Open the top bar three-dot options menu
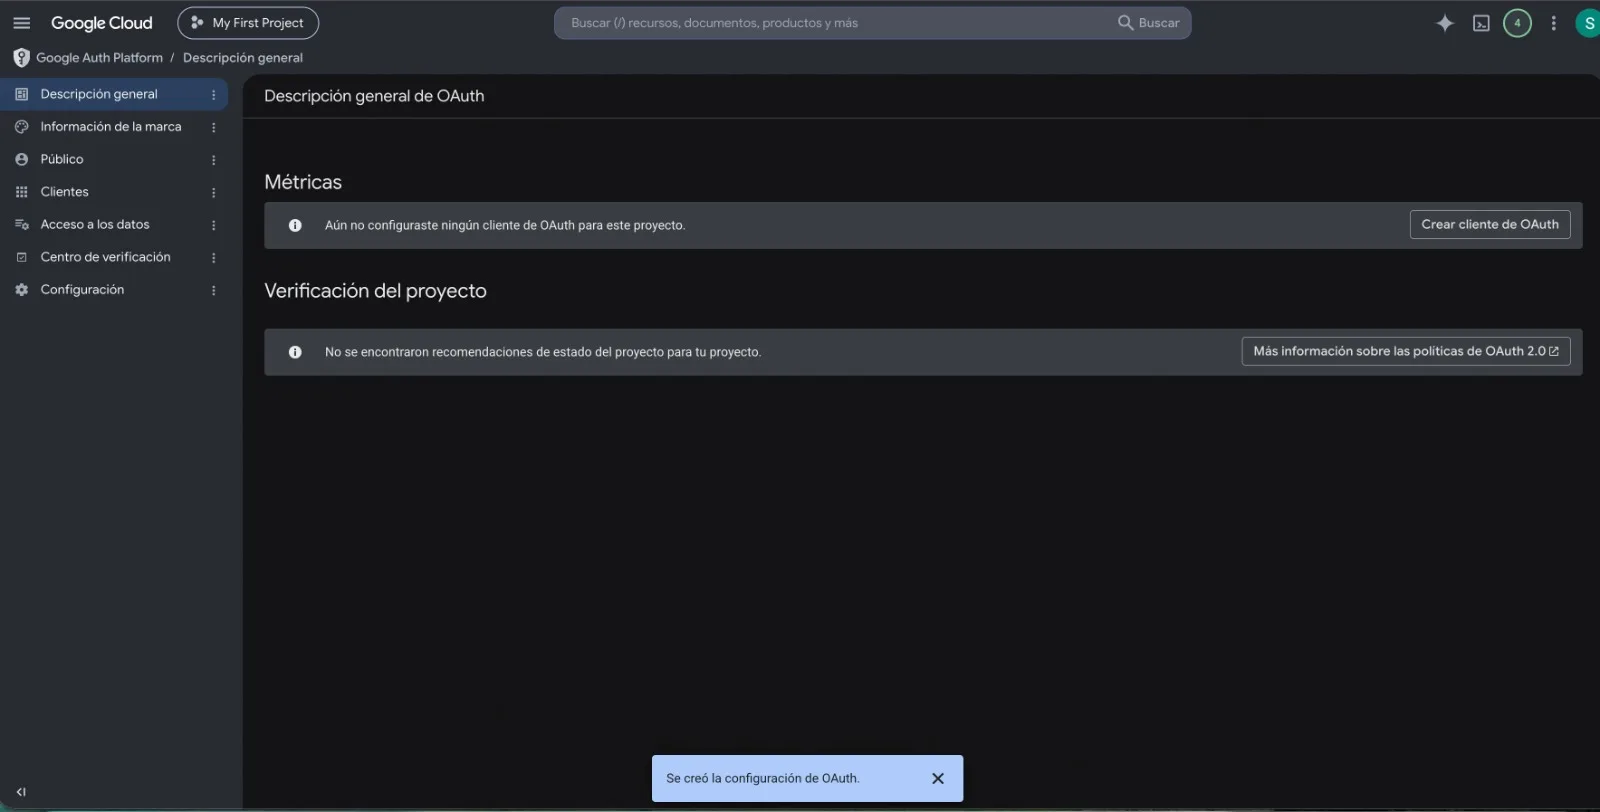Screen dimensions: 1600x812 click(1553, 23)
